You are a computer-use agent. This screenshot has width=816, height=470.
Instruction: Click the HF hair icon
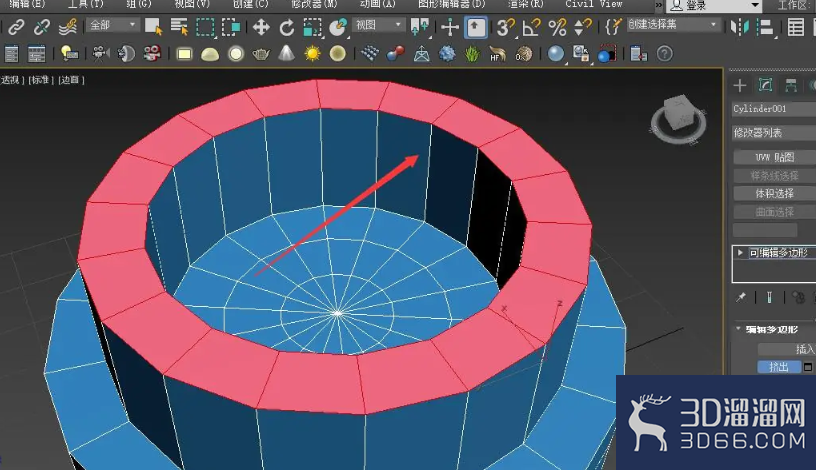[498, 54]
